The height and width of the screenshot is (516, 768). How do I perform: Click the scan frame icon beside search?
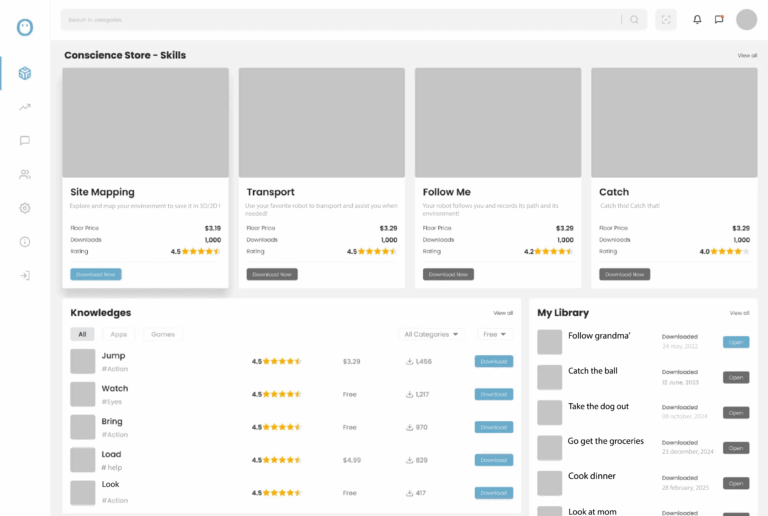665,19
